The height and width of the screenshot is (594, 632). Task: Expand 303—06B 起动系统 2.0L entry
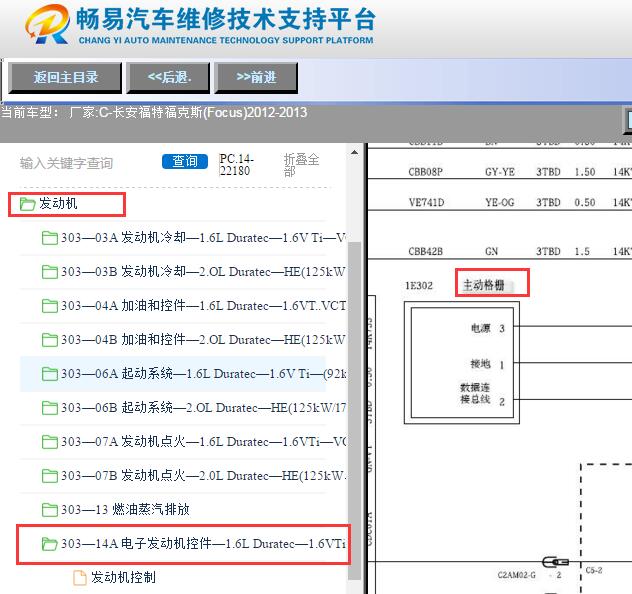pyautogui.click(x=204, y=408)
